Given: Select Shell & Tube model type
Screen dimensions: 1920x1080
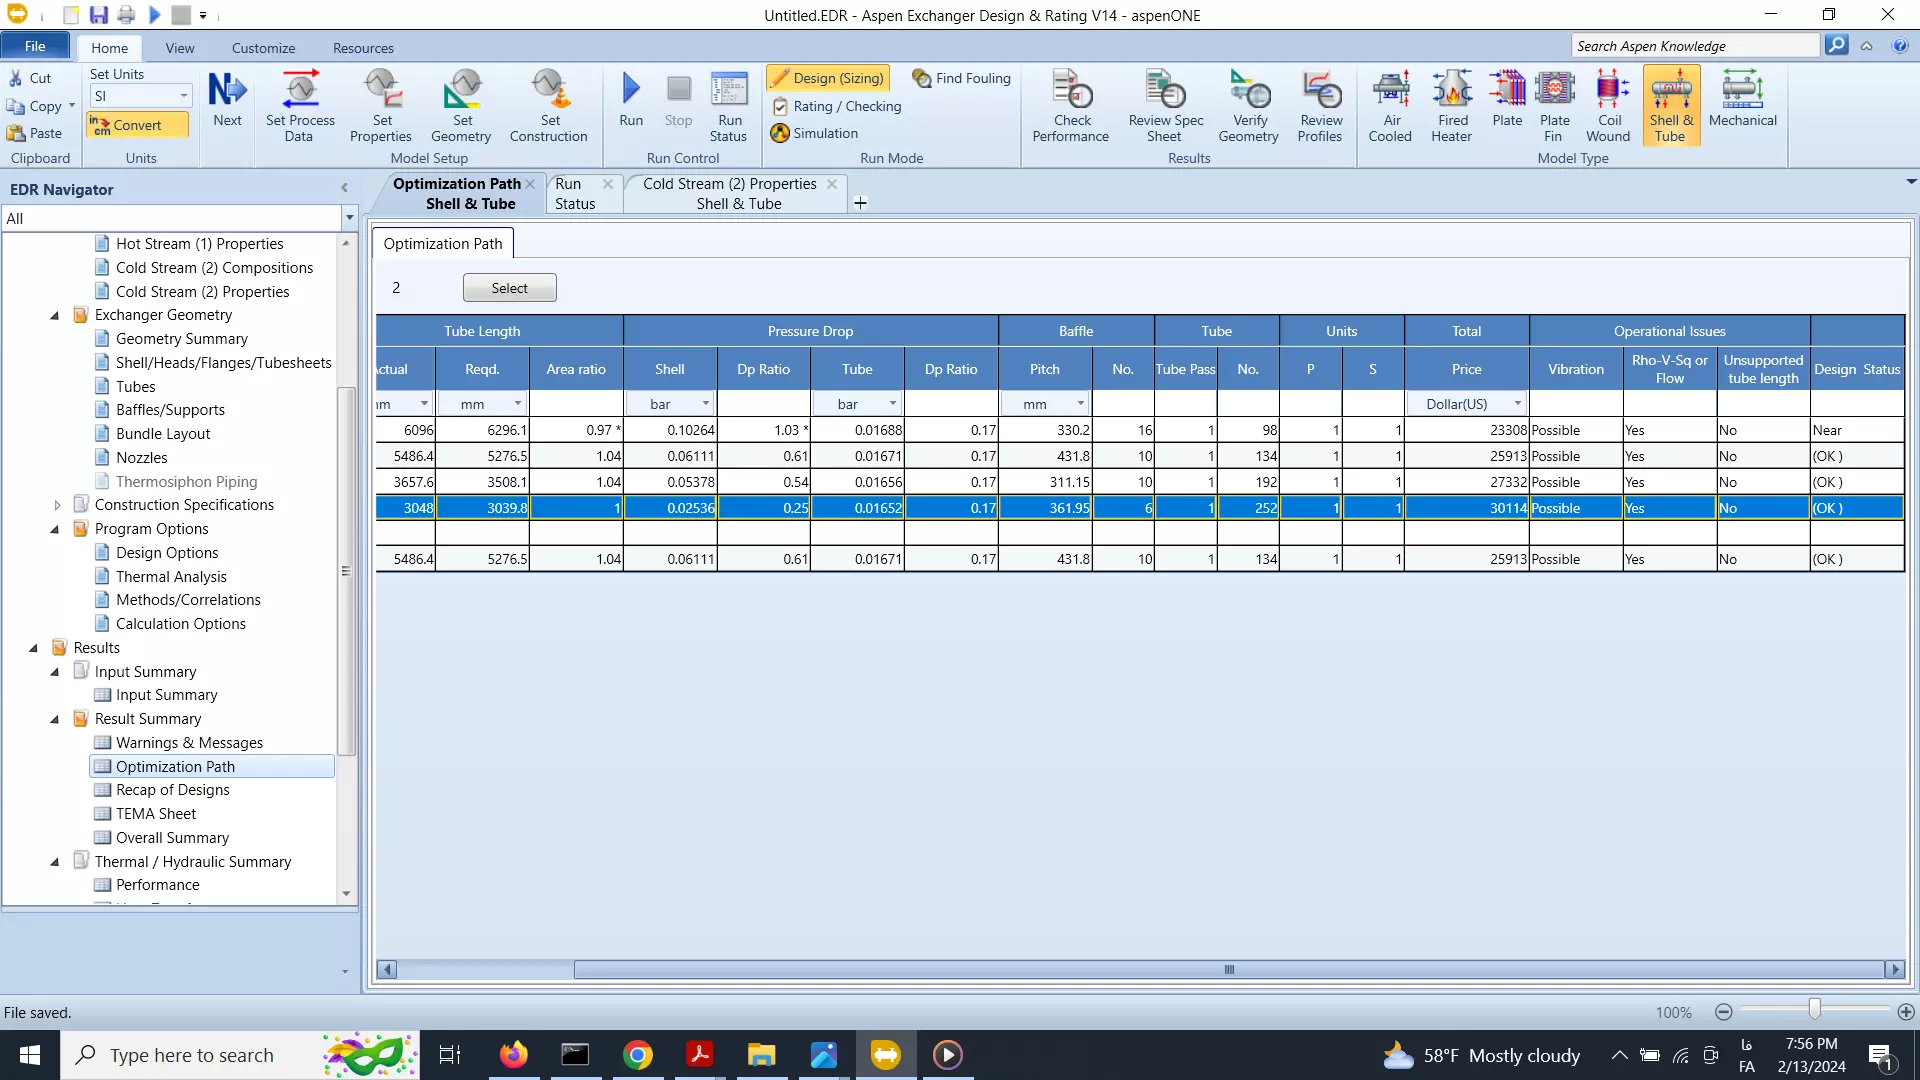Looking at the screenshot, I should coord(1671,107).
